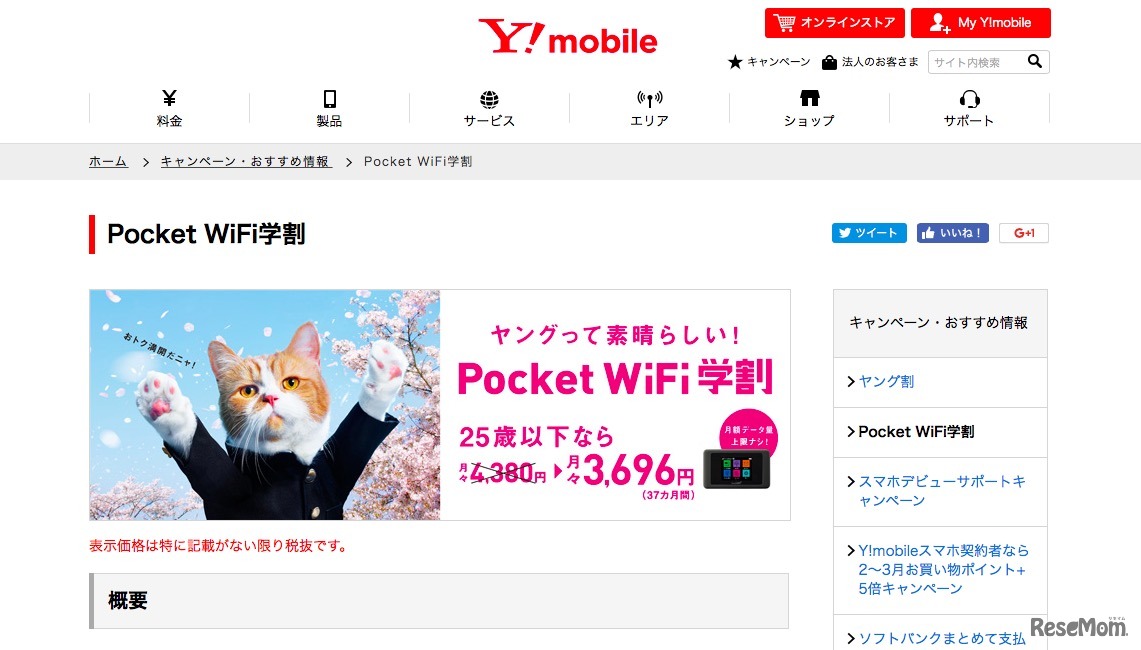This screenshot has height=650, width=1141.
Task: Open the 料金 yen icon menu
Action: tap(169, 108)
